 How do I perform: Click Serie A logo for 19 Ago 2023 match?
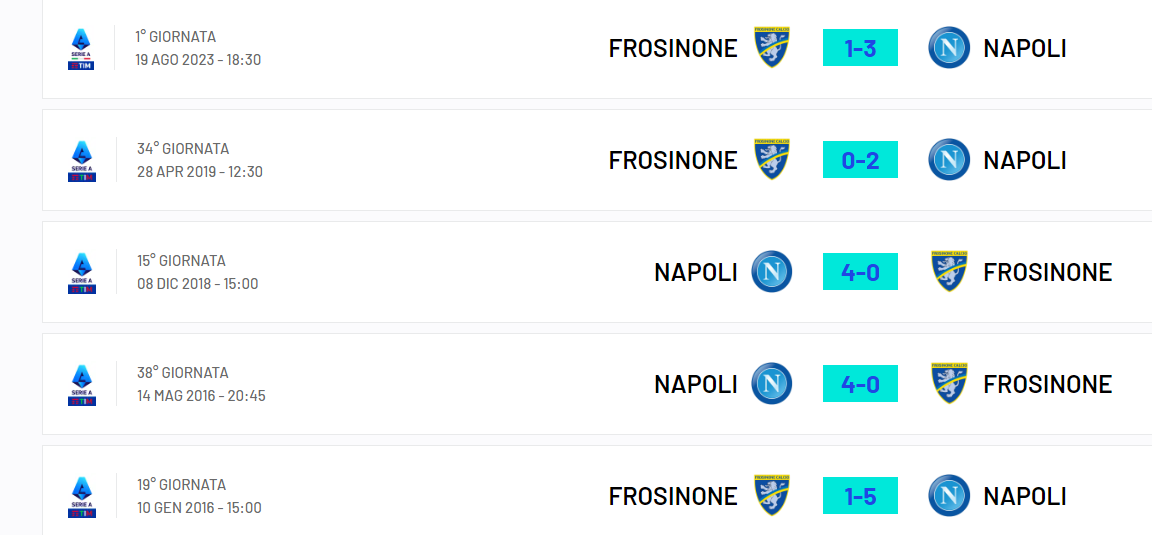click(82, 48)
